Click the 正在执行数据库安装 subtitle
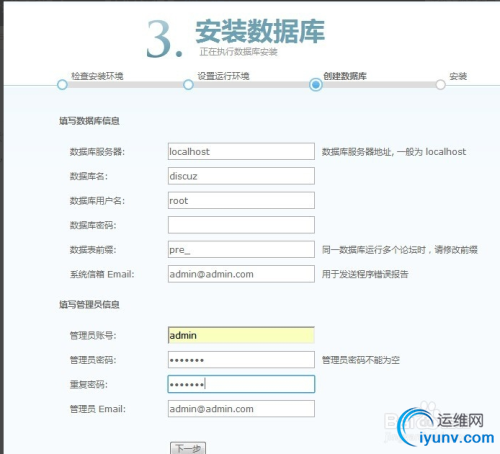The image size is (500, 454). tap(238, 52)
